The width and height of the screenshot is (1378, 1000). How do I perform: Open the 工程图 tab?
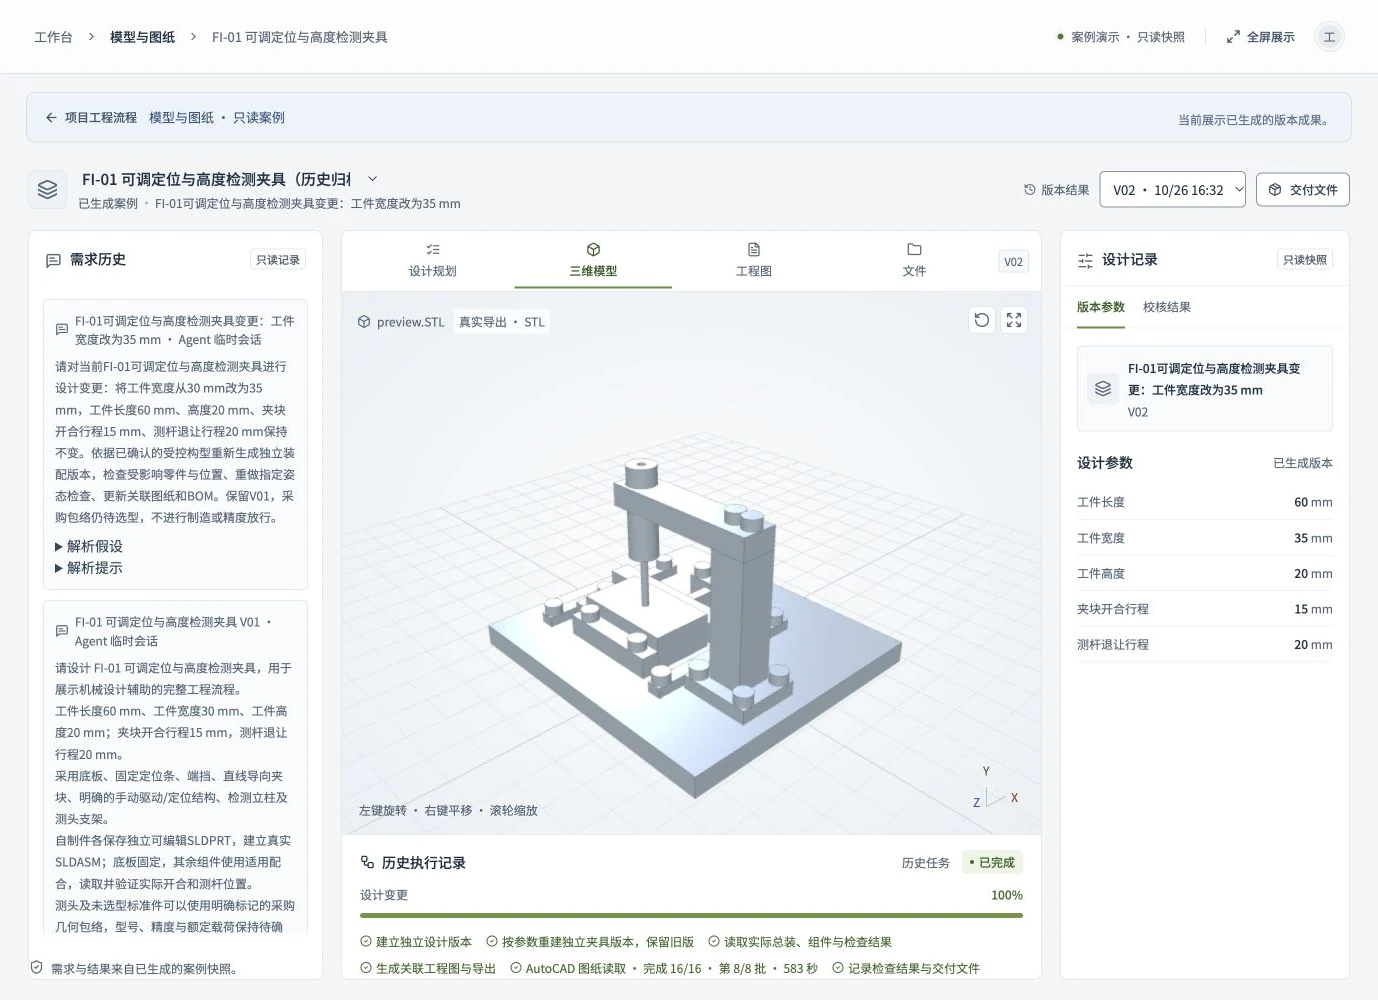[x=754, y=260]
